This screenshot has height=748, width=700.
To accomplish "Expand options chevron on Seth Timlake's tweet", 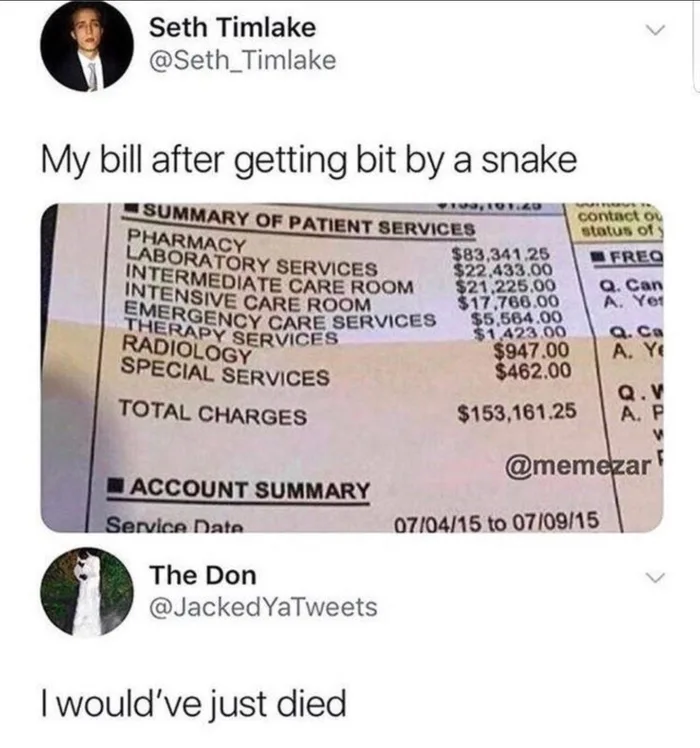I will pyautogui.click(x=654, y=30).
